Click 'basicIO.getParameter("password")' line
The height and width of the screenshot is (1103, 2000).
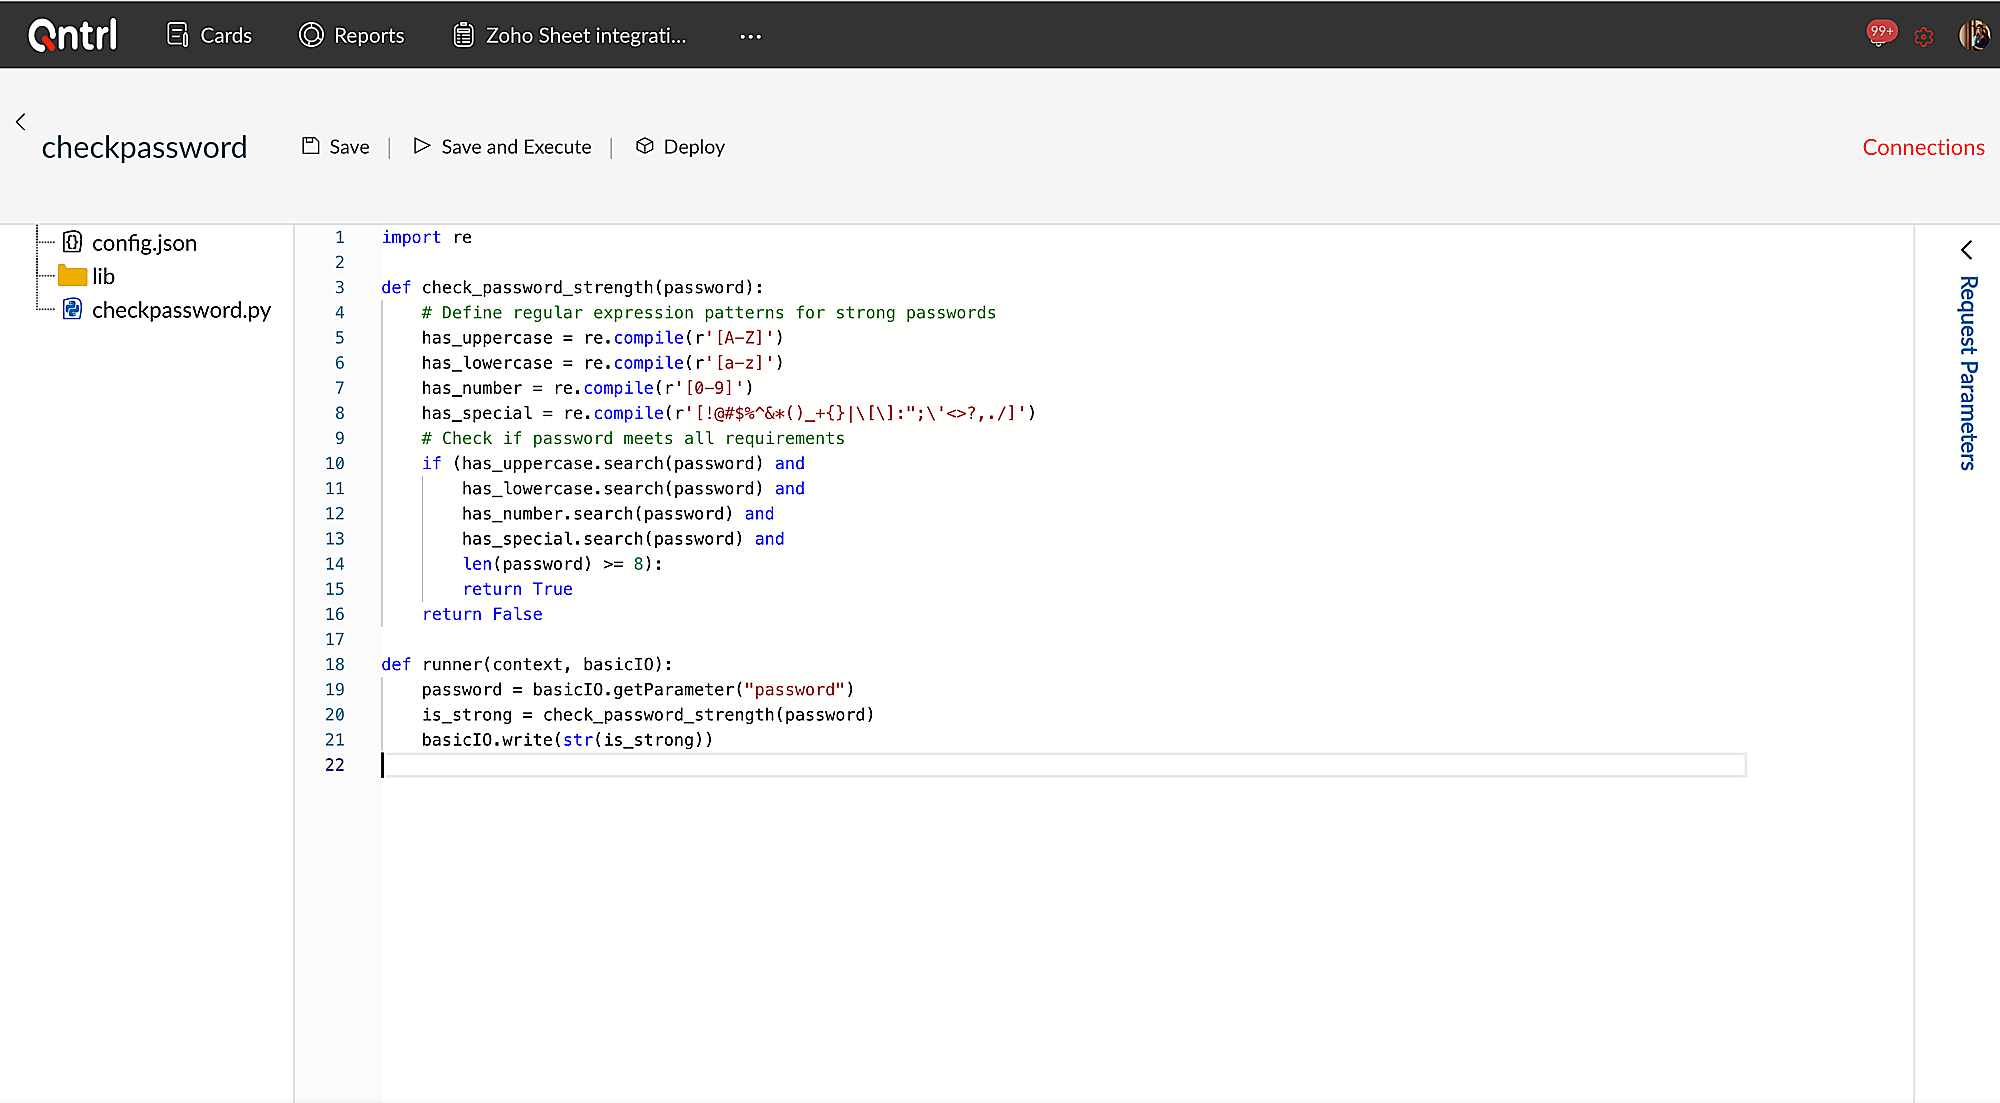pyautogui.click(x=637, y=690)
